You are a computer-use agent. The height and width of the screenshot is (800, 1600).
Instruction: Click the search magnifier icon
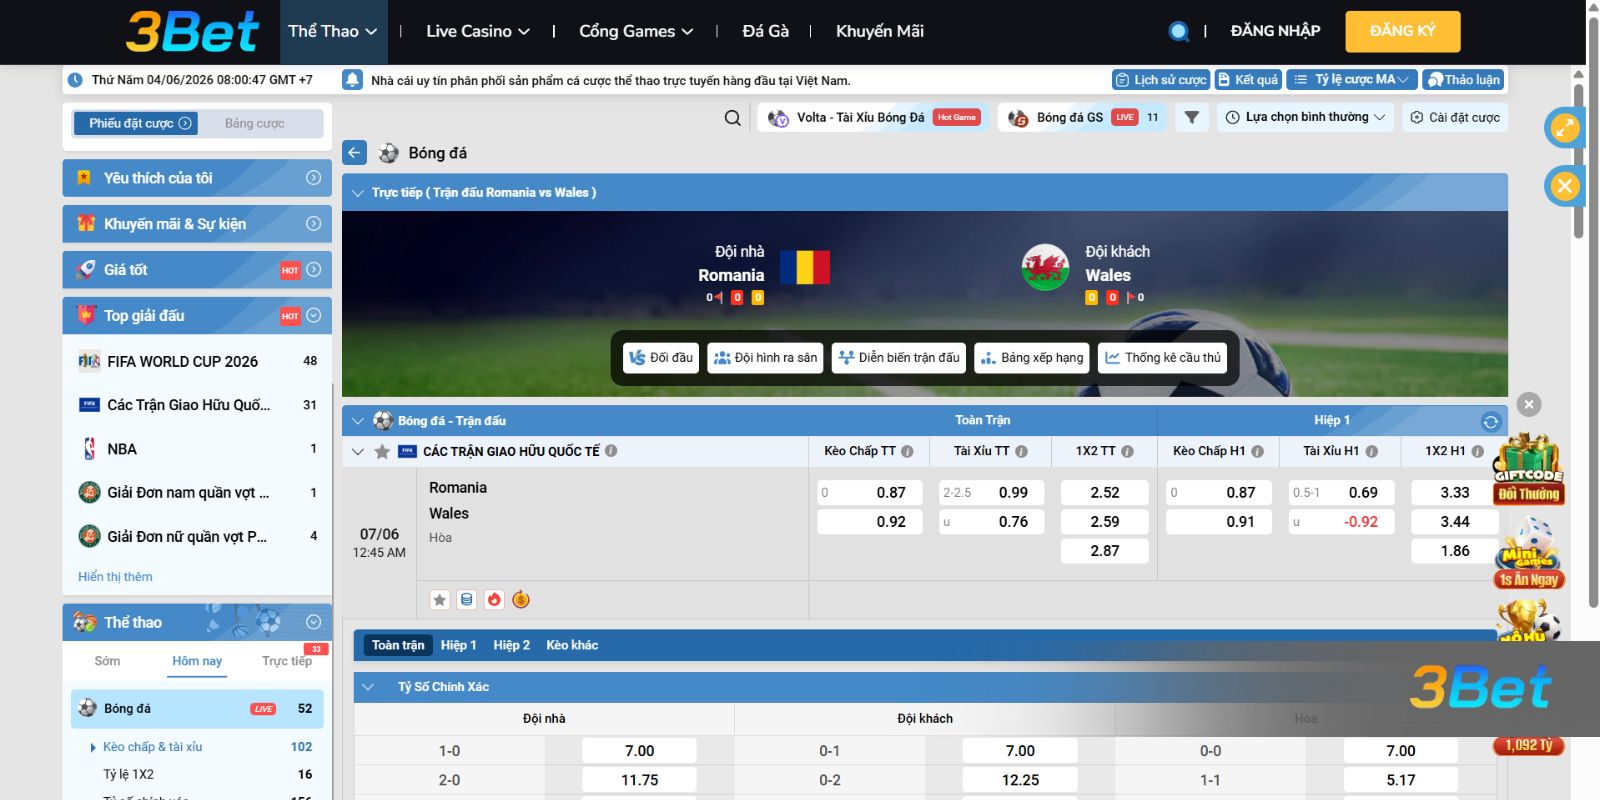[x=733, y=118]
